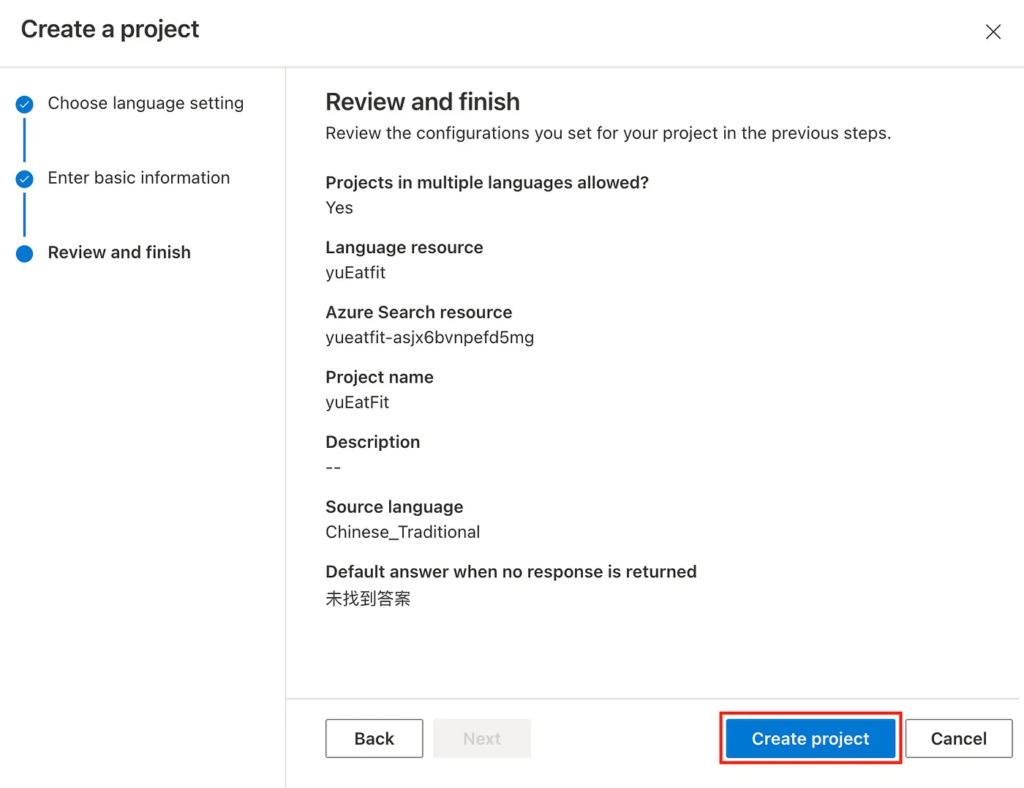Click the blue circle for Review and finish step
The height and width of the screenshot is (788, 1024).
[25, 253]
